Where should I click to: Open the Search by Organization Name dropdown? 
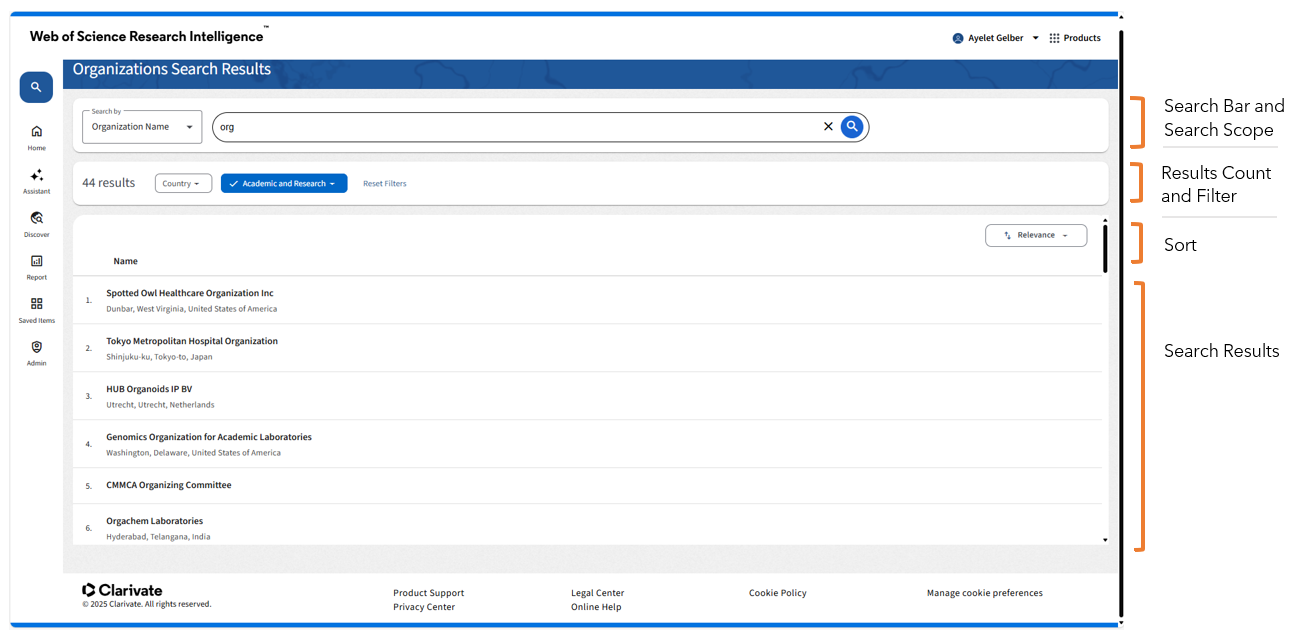point(142,127)
